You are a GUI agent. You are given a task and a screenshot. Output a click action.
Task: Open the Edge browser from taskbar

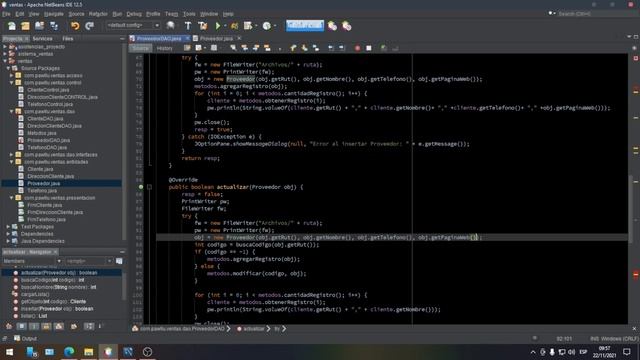click(69, 351)
